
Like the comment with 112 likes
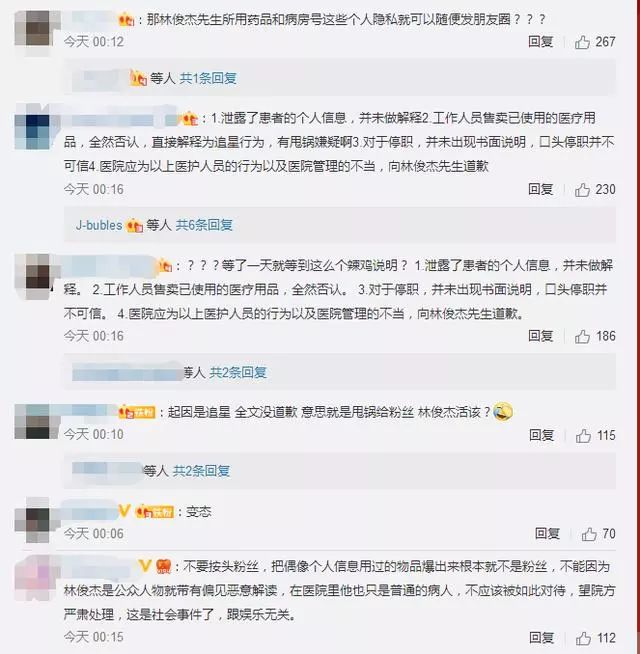pyautogui.click(x=583, y=638)
